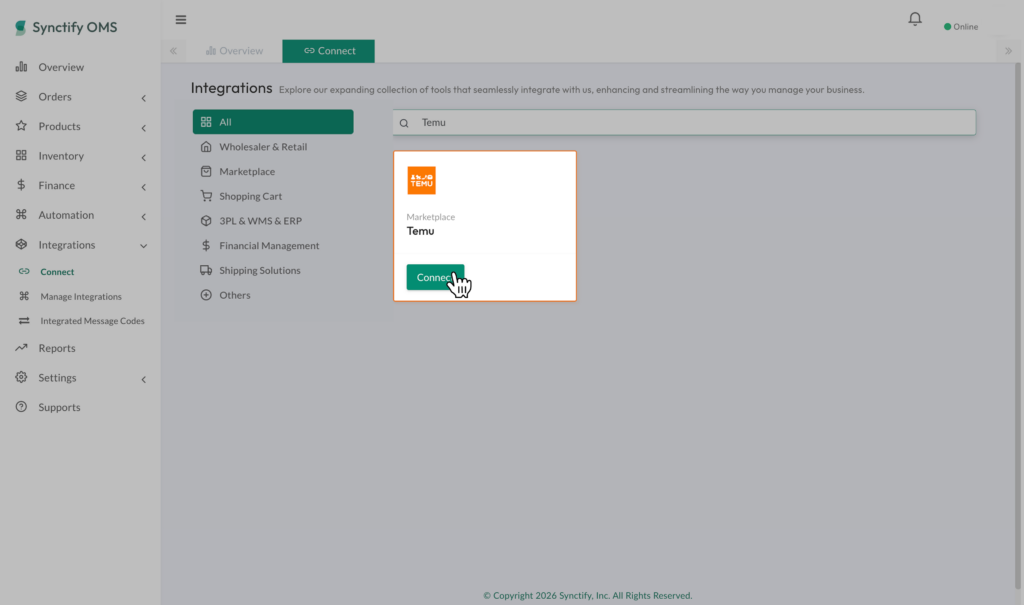Toggle the hamburger menu icon
This screenshot has width=1024, height=605.
tap(181, 20)
